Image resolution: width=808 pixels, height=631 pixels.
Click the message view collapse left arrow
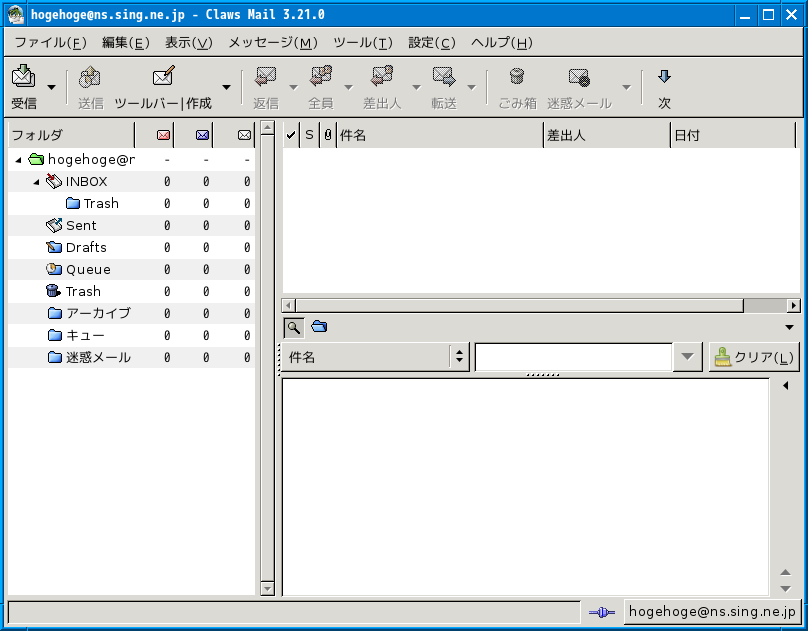(x=786, y=385)
